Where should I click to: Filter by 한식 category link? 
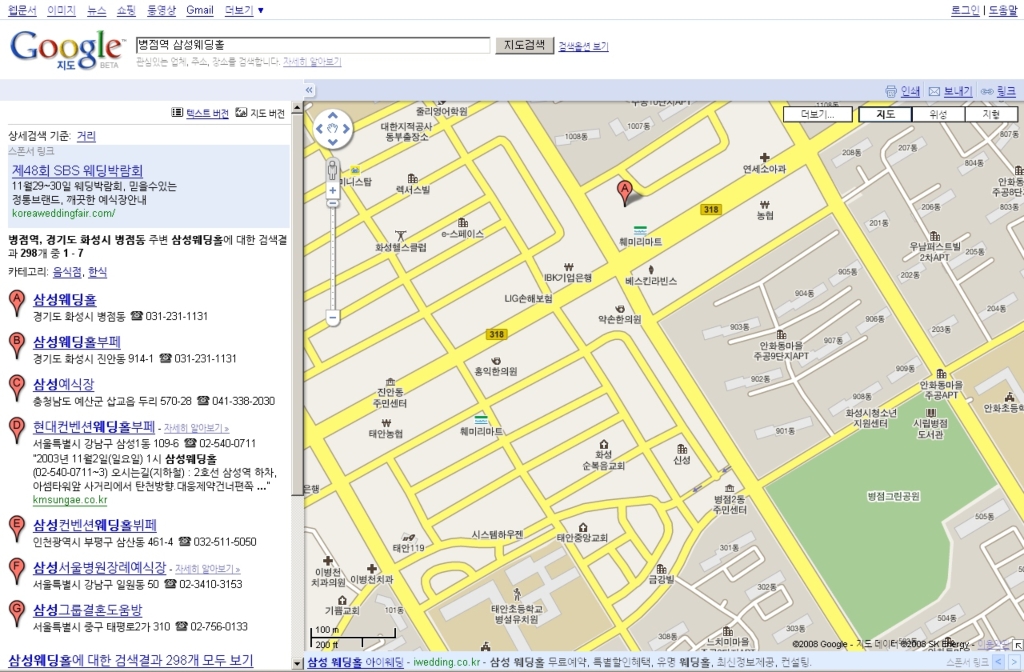[97, 272]
